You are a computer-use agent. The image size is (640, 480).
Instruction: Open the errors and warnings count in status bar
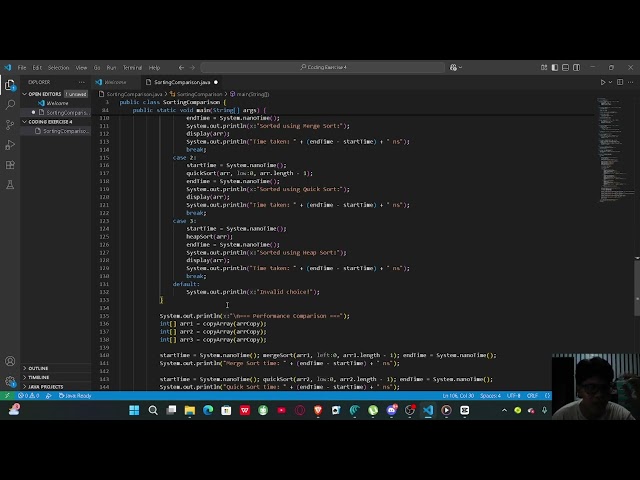coord(29,396)
